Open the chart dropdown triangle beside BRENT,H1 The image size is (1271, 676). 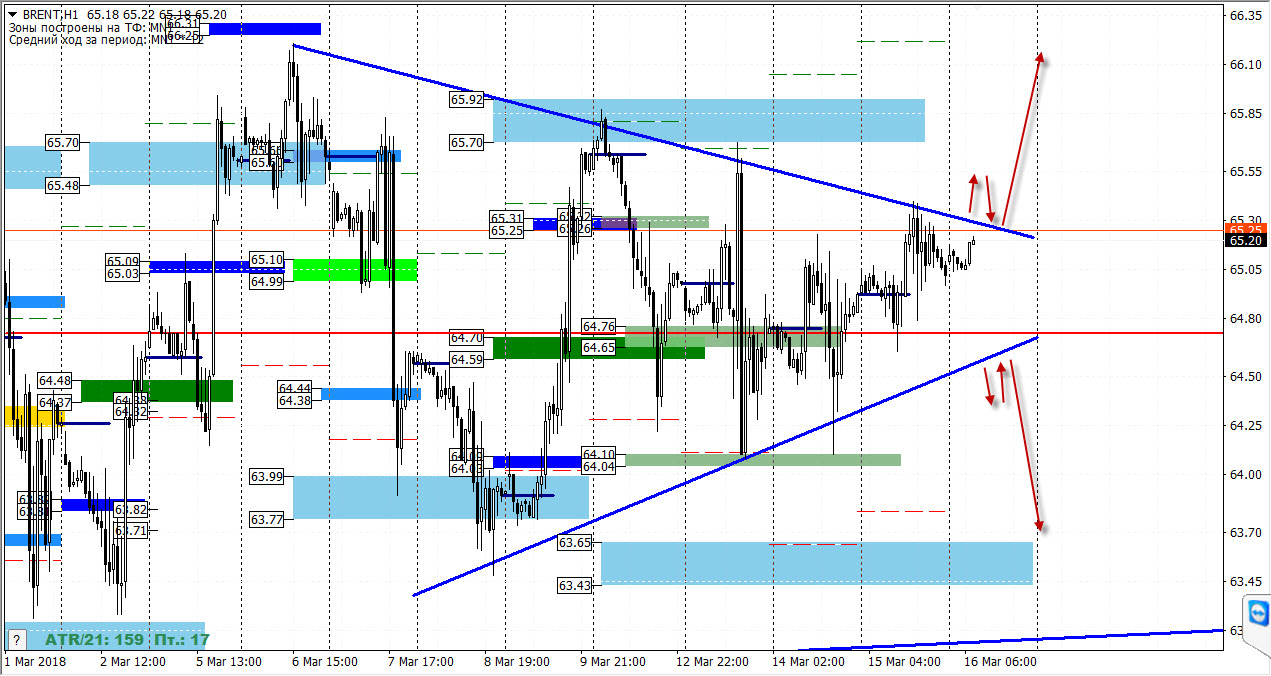coord(12,15)
